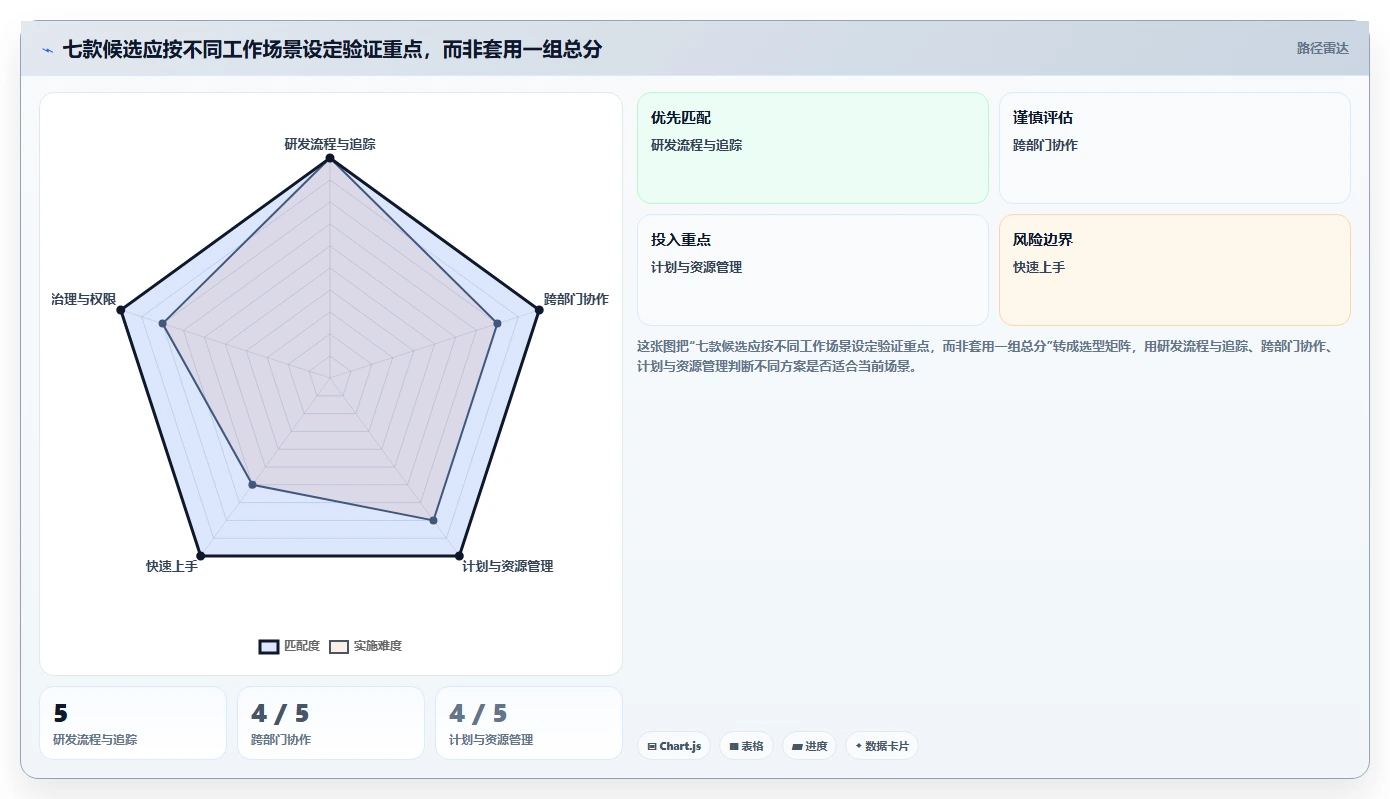Click the 匹配度 legend label
This screenshot has height=799, width=1390.
tap(302, 646)
